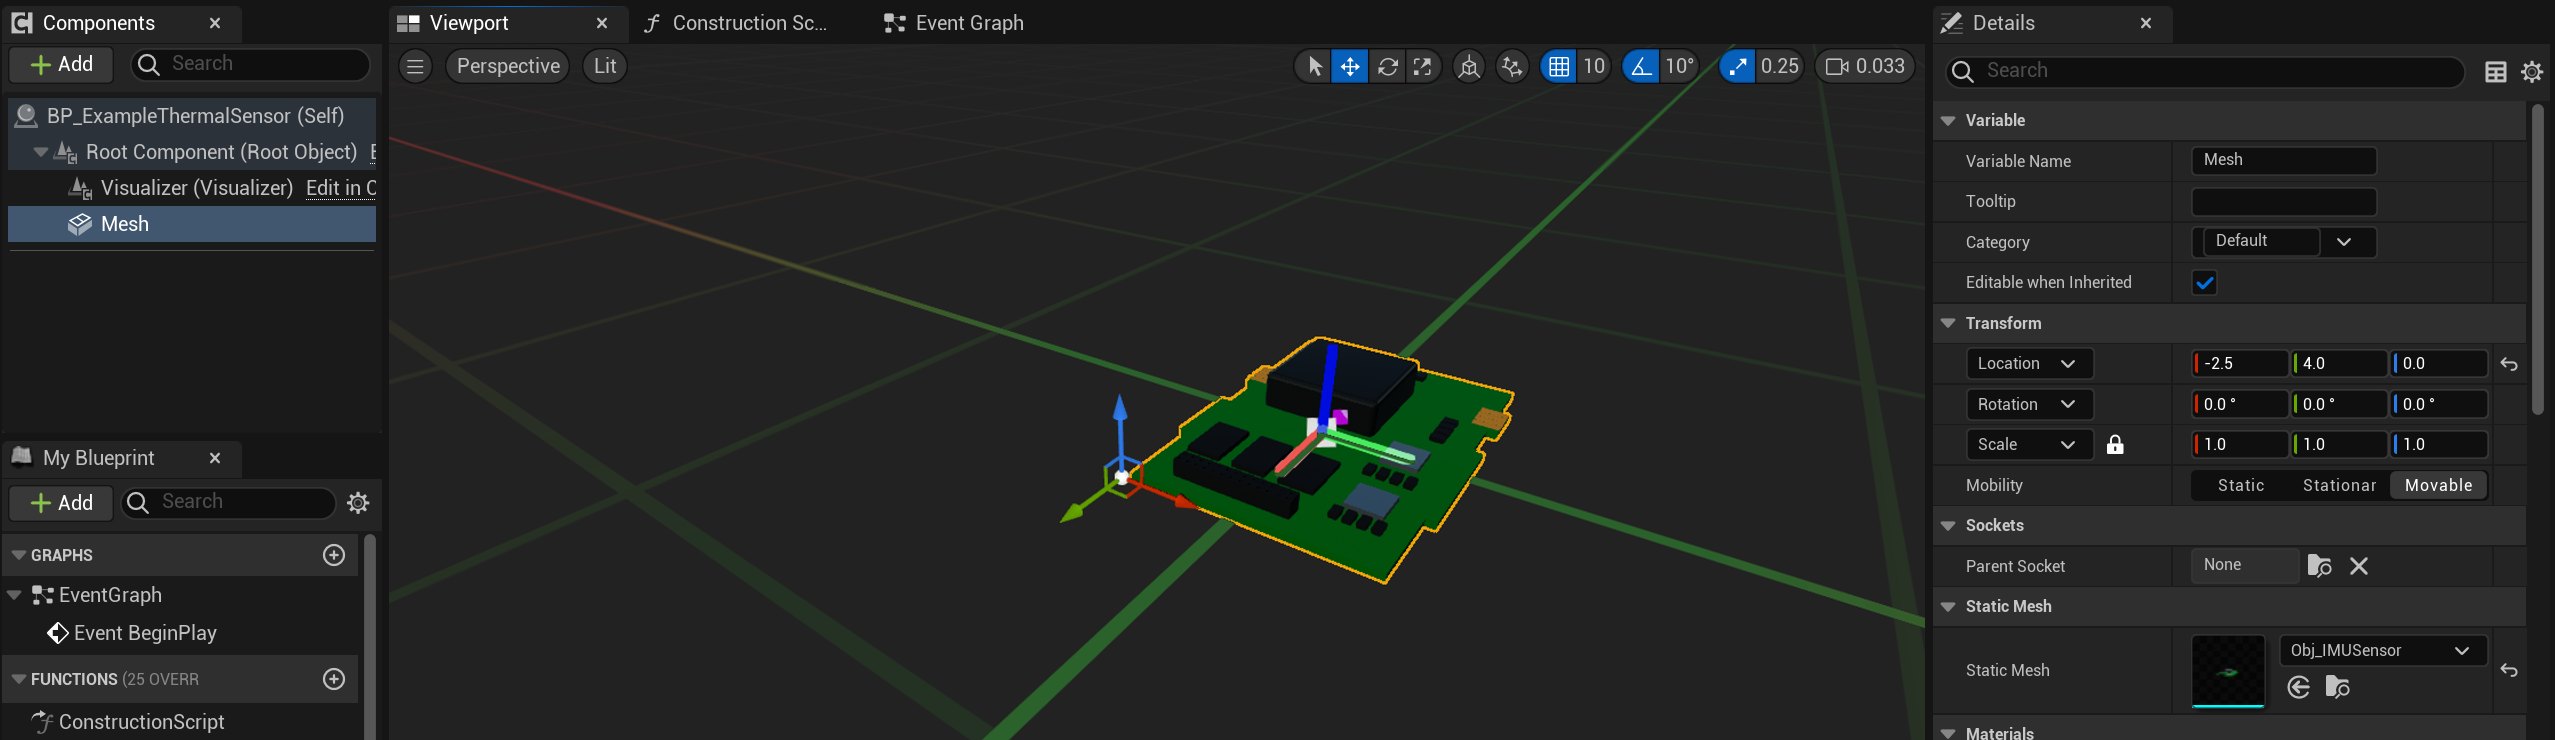Open the Perspective view mode button
Viewport: 2555px width, 740px height.
click(x=508, y=67)
